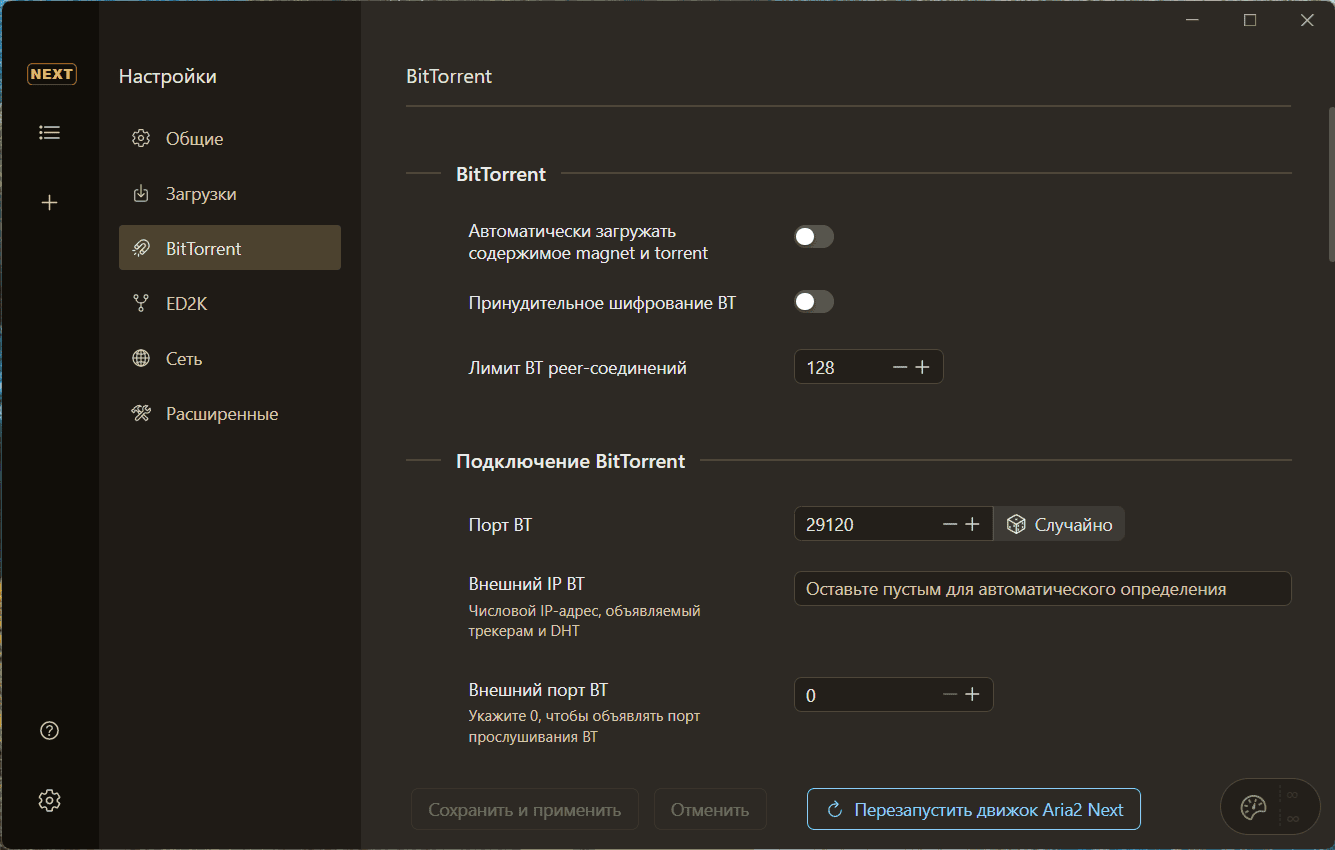Click the Внешний порт BT label
The image size is (1335, 850).
[538, 689]
